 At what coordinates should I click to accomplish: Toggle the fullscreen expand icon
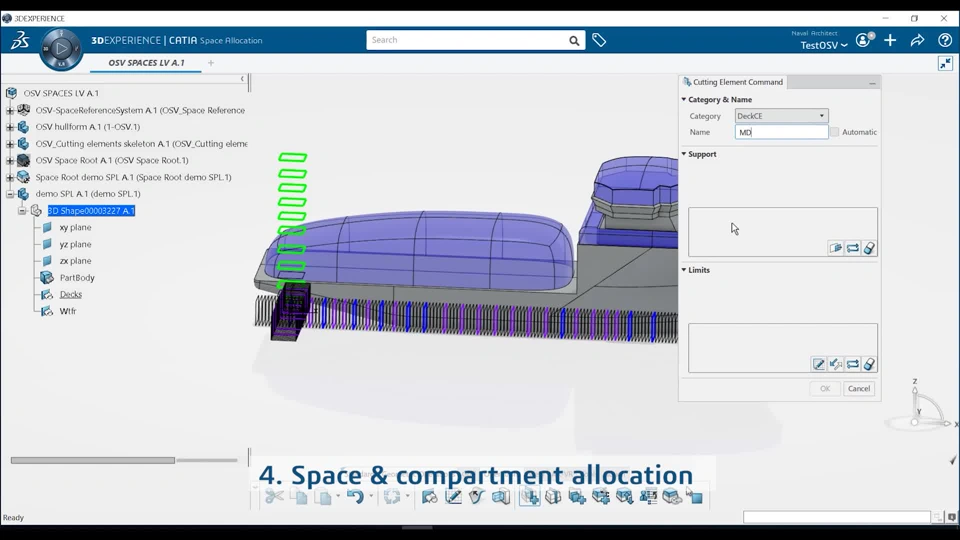click(x=945, y=63)
